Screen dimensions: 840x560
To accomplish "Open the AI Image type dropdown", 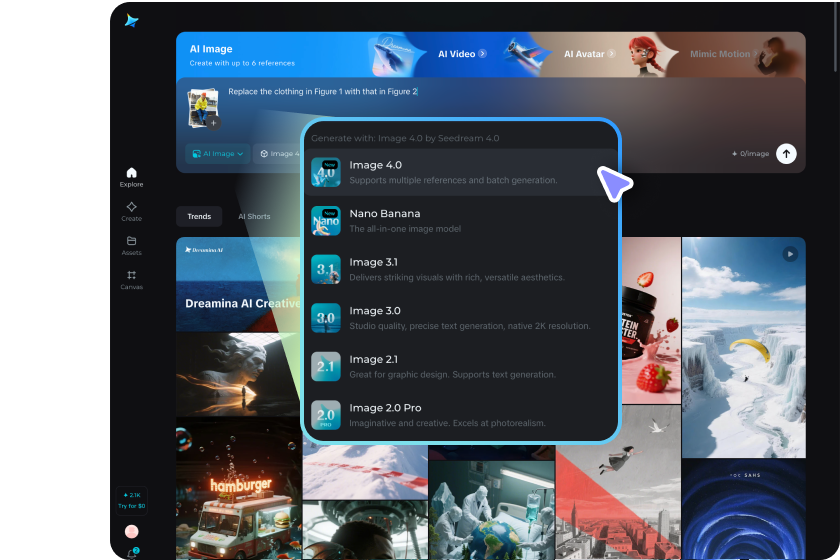I will tap(218, 154).
